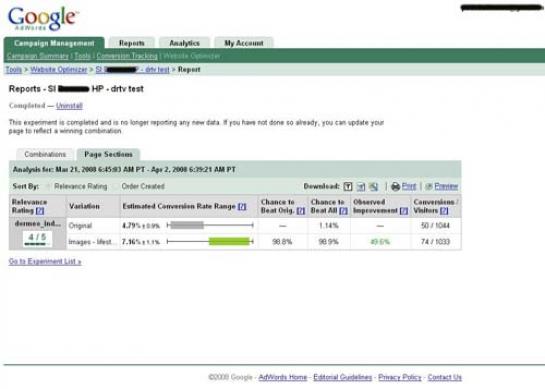The height and width of the screenshot is (389, 545).
Task: Click the printer icon
Action: [x=396, y=187]
